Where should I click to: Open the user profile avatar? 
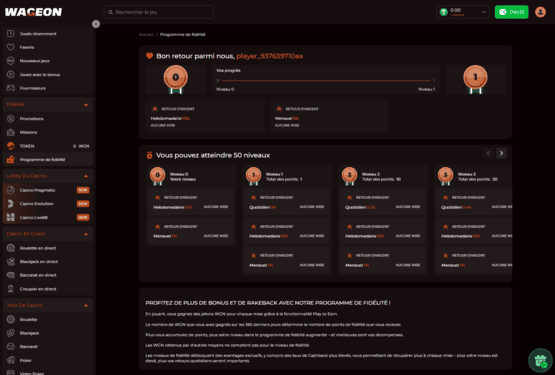click(x=540, y=12)
